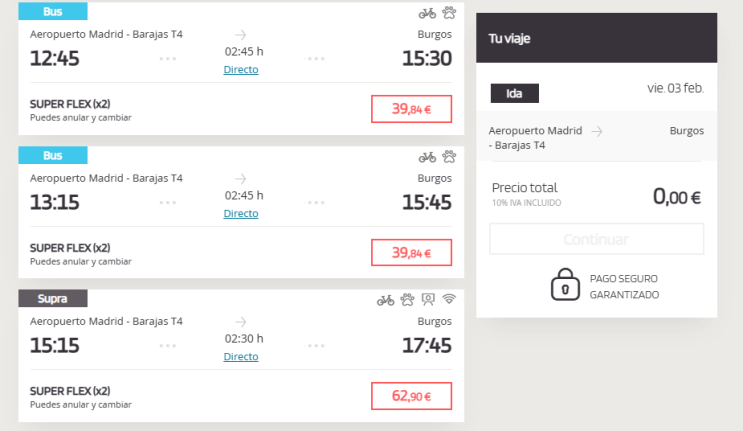Select the 39,84 € fare for the 12:45 departure
This screenshot has width=743, height=431.
pos(411,109)
